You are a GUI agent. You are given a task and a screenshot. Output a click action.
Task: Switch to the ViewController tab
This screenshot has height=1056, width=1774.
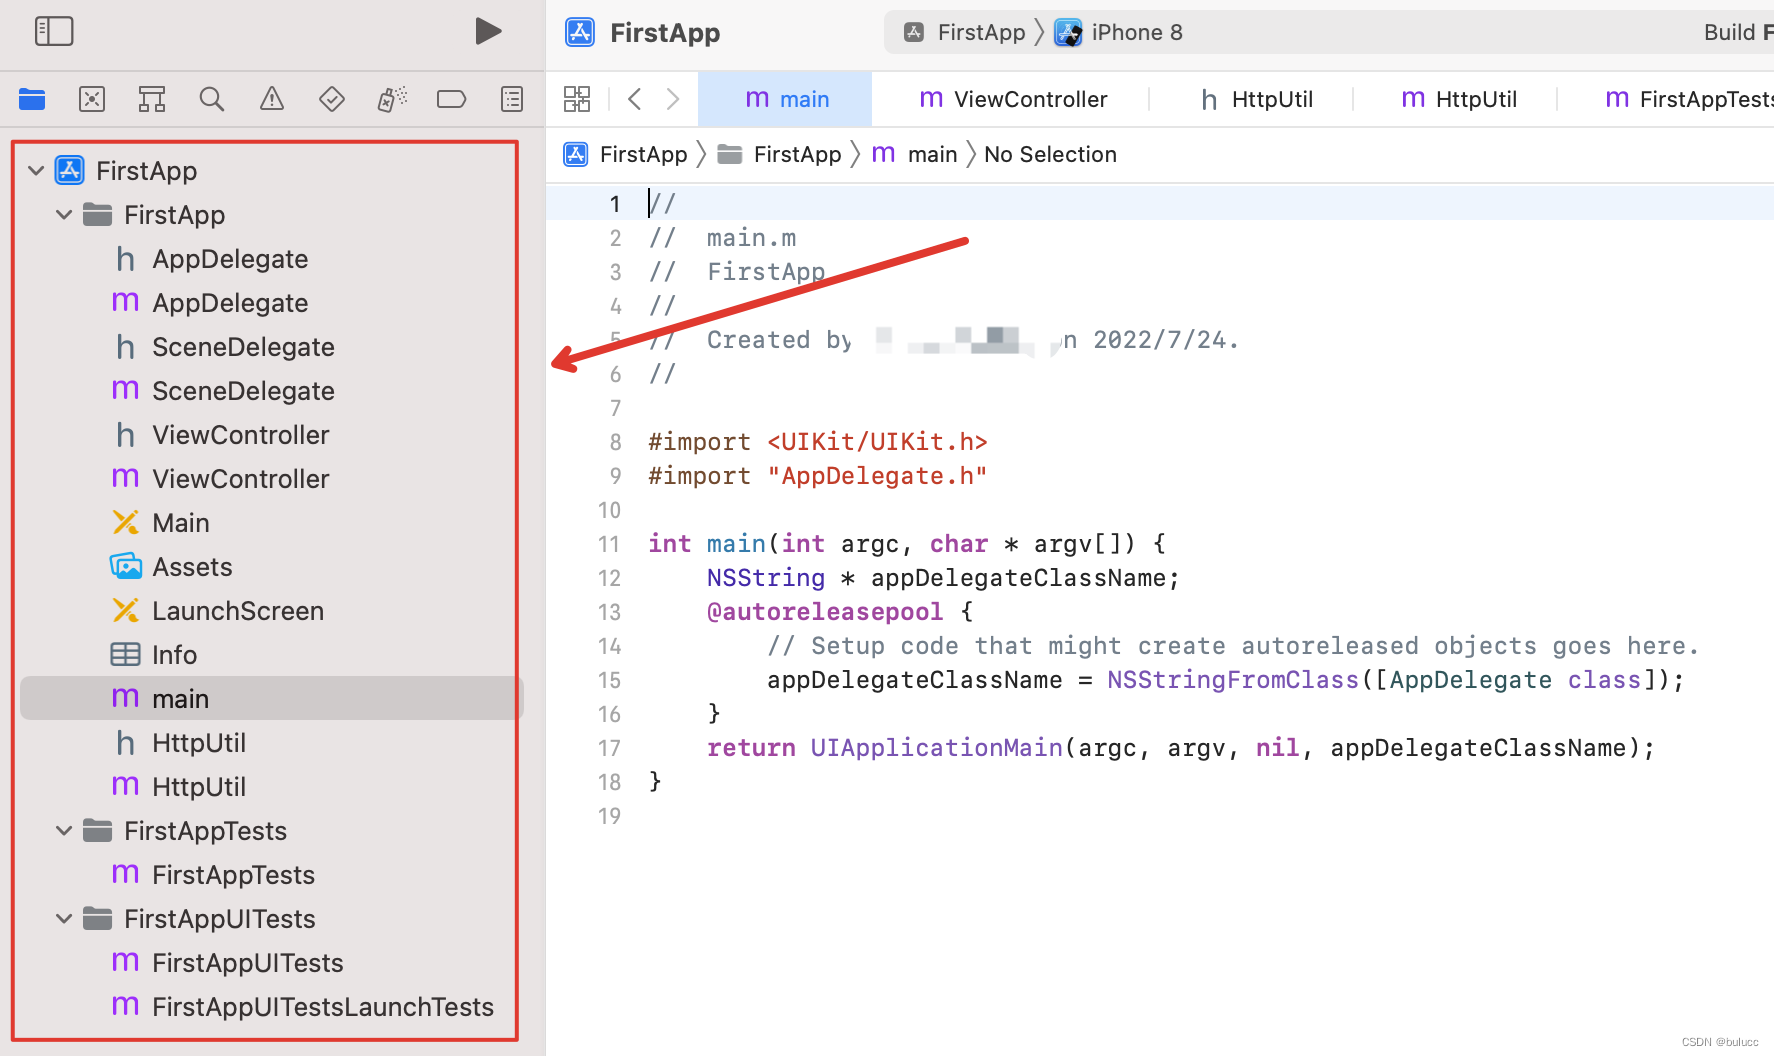[x=1014, y=99]
